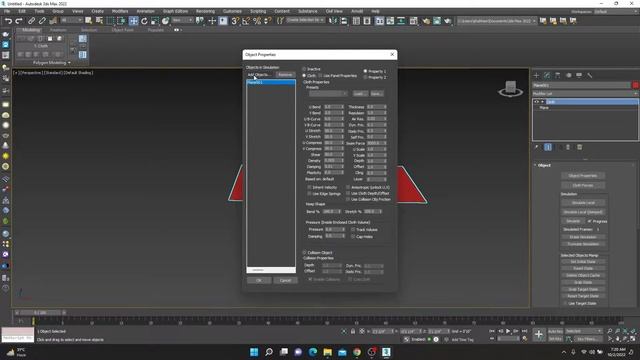Toggle the 3D Snaps icon

[x=235, y=21]
